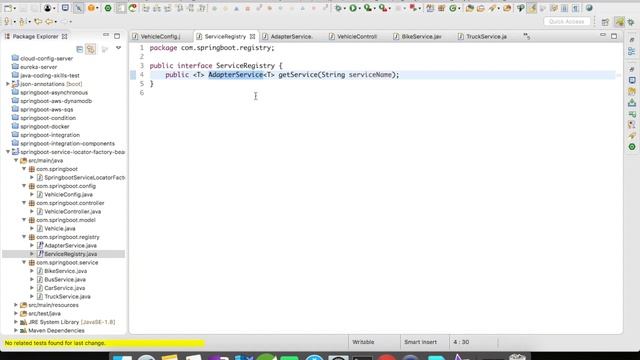640x360 pixels.
Task: Collapse the com.springboot.registry package
Action: [24, 237]
